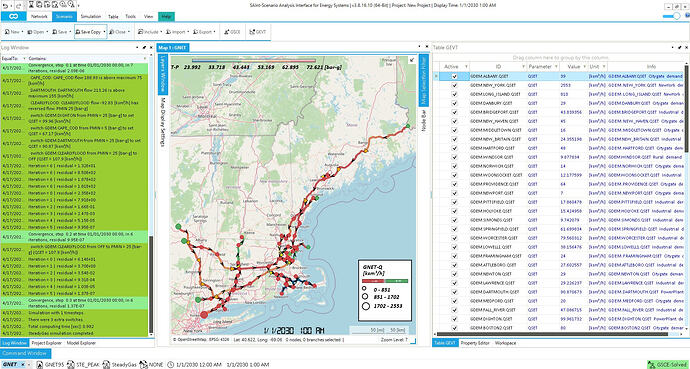This screenshot has width=690, height=369.
Task: Click the filter icon on the Active column
Action: [465, 67]
